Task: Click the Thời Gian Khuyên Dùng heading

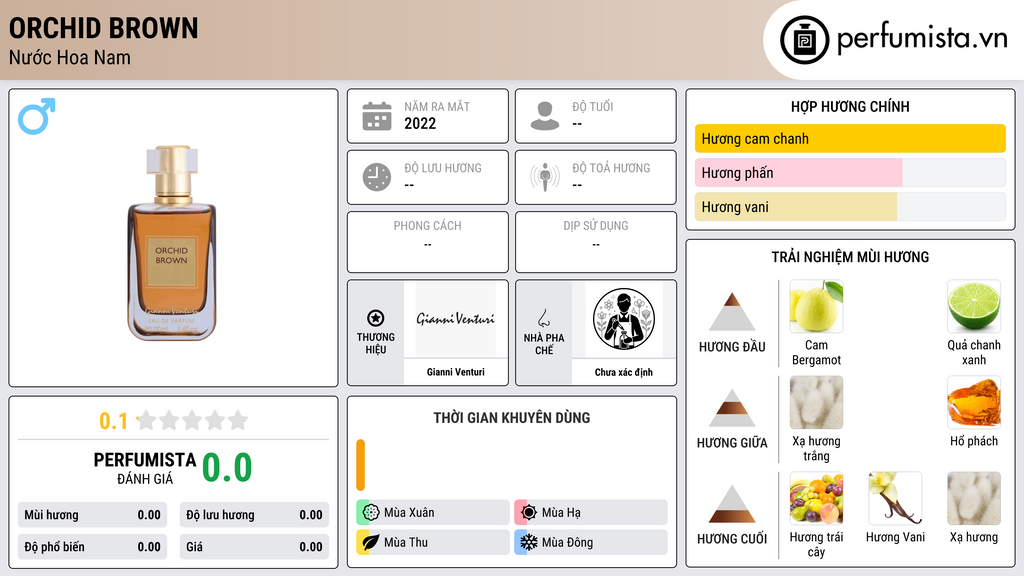Action: (511, 417)
